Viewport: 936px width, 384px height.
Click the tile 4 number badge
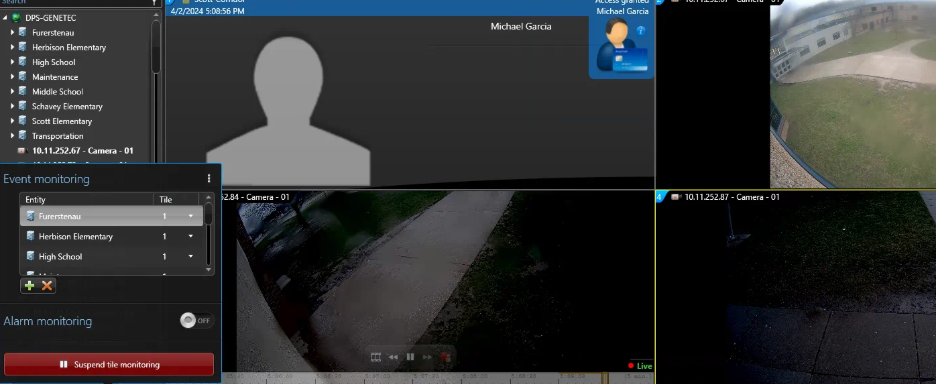click(x=660, y=196)
